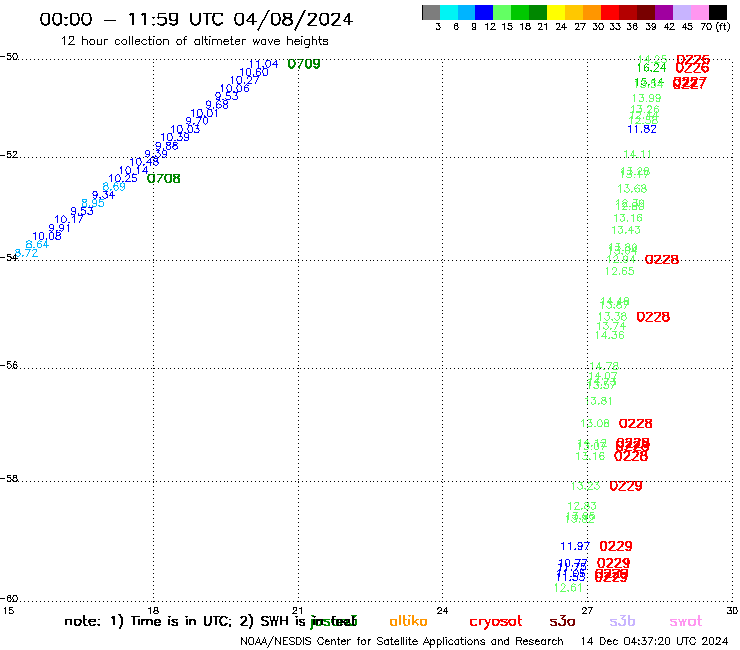Click the longitude axis label '27'
This screenshot has height=650, width=740.
(587, 610)
